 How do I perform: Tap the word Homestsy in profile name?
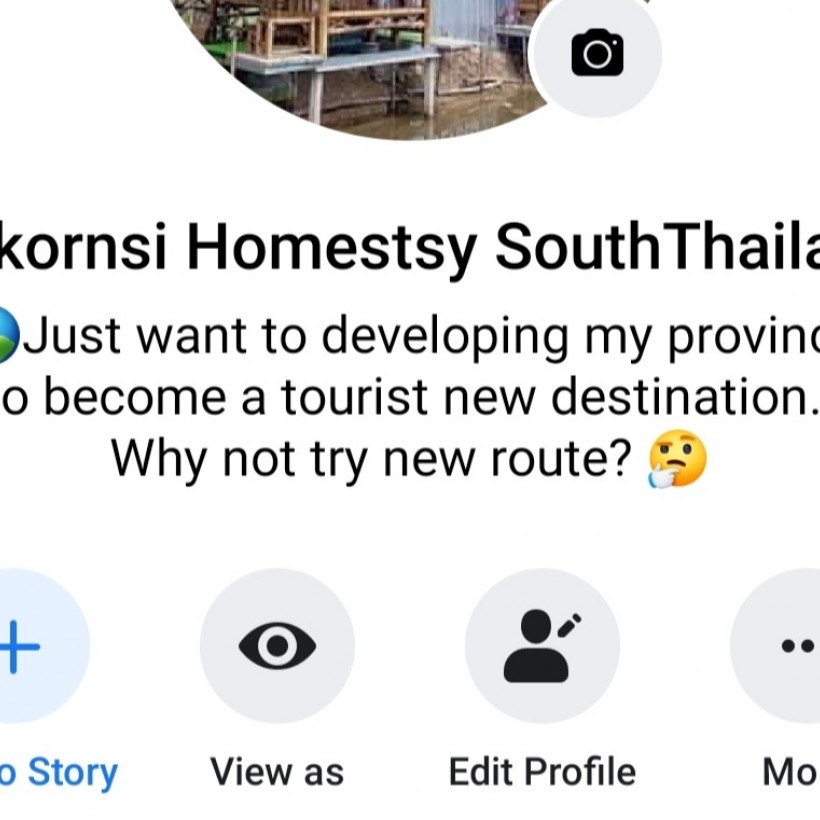tap(332, 246)
